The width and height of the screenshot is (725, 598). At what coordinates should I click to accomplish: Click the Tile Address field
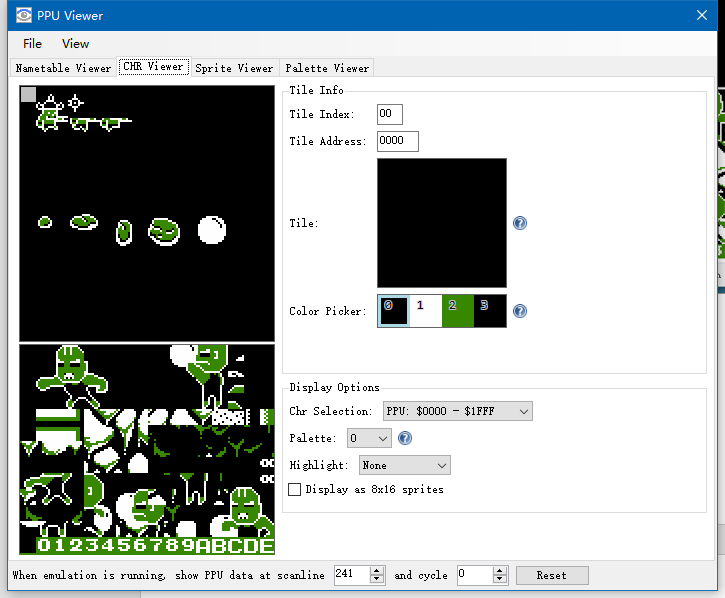pos(398,141)
